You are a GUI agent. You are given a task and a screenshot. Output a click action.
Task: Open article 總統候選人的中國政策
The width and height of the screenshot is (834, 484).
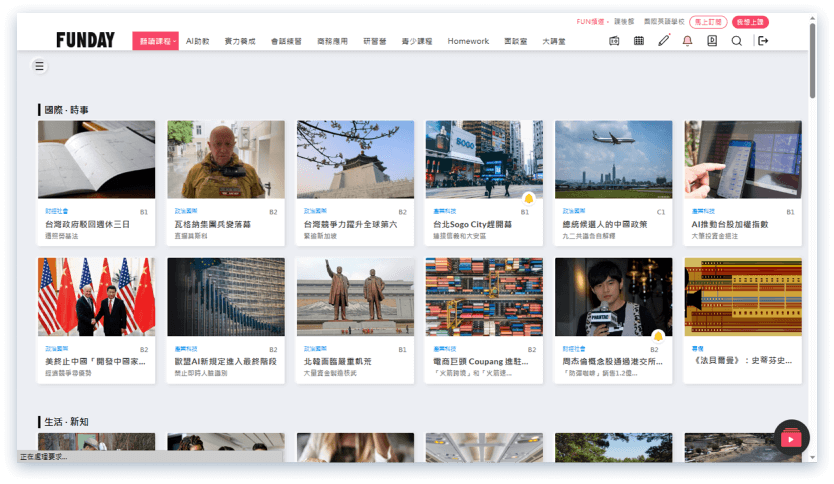tap(605, 224)
